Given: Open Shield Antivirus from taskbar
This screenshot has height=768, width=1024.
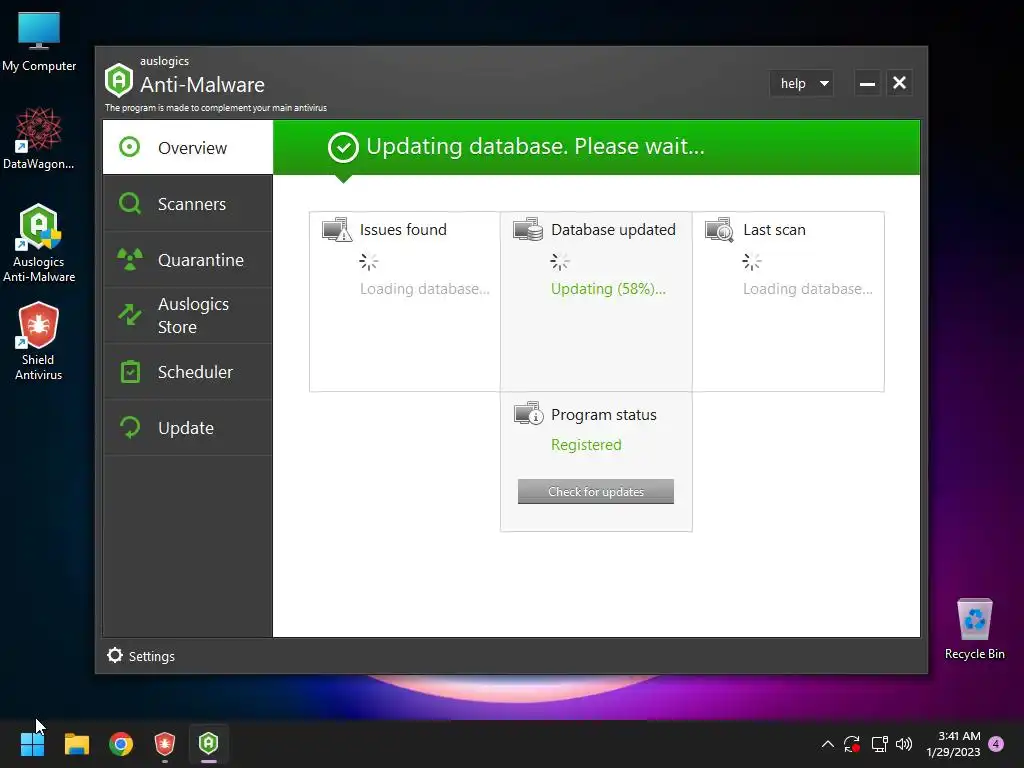Looking at the screenshot, I should point(165,744).
